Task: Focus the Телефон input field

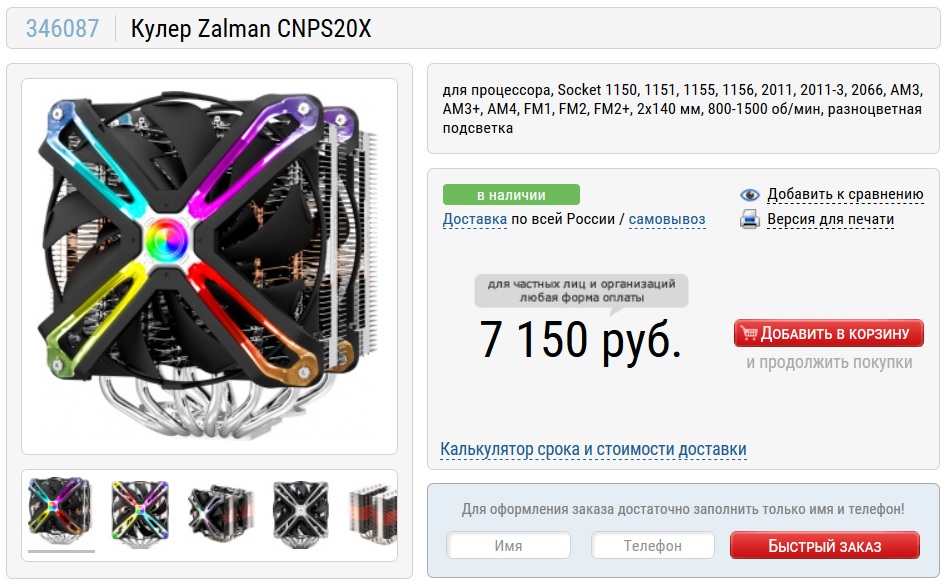Action: [x=653, y=546]
